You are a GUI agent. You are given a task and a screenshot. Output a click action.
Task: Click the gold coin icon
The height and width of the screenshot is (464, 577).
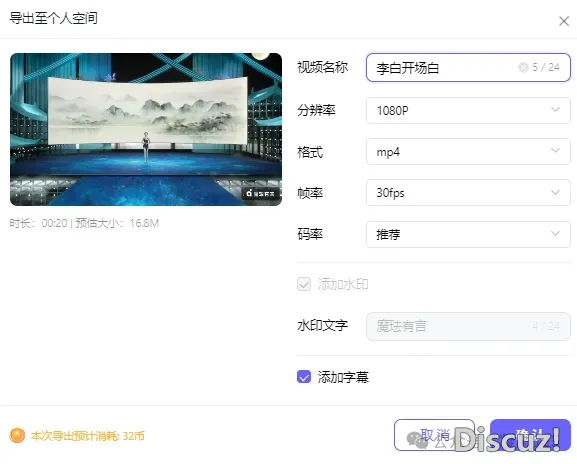click(17, 436)
